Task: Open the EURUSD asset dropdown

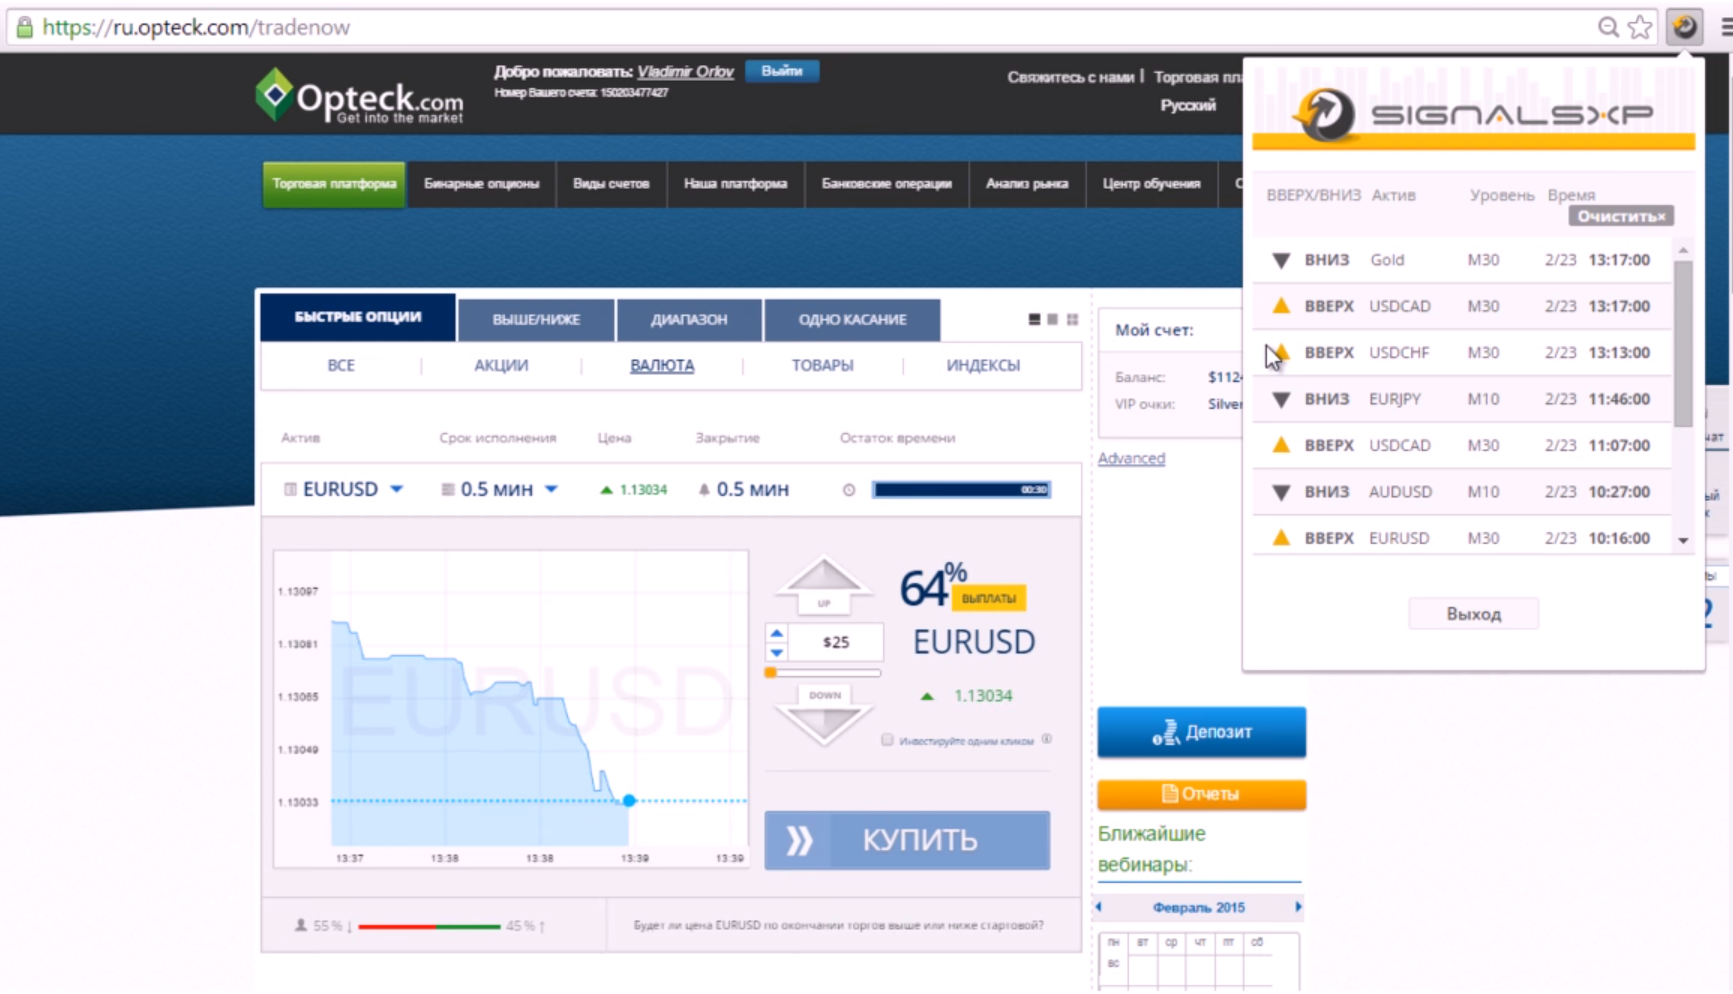Action: (x=344, y=489)
